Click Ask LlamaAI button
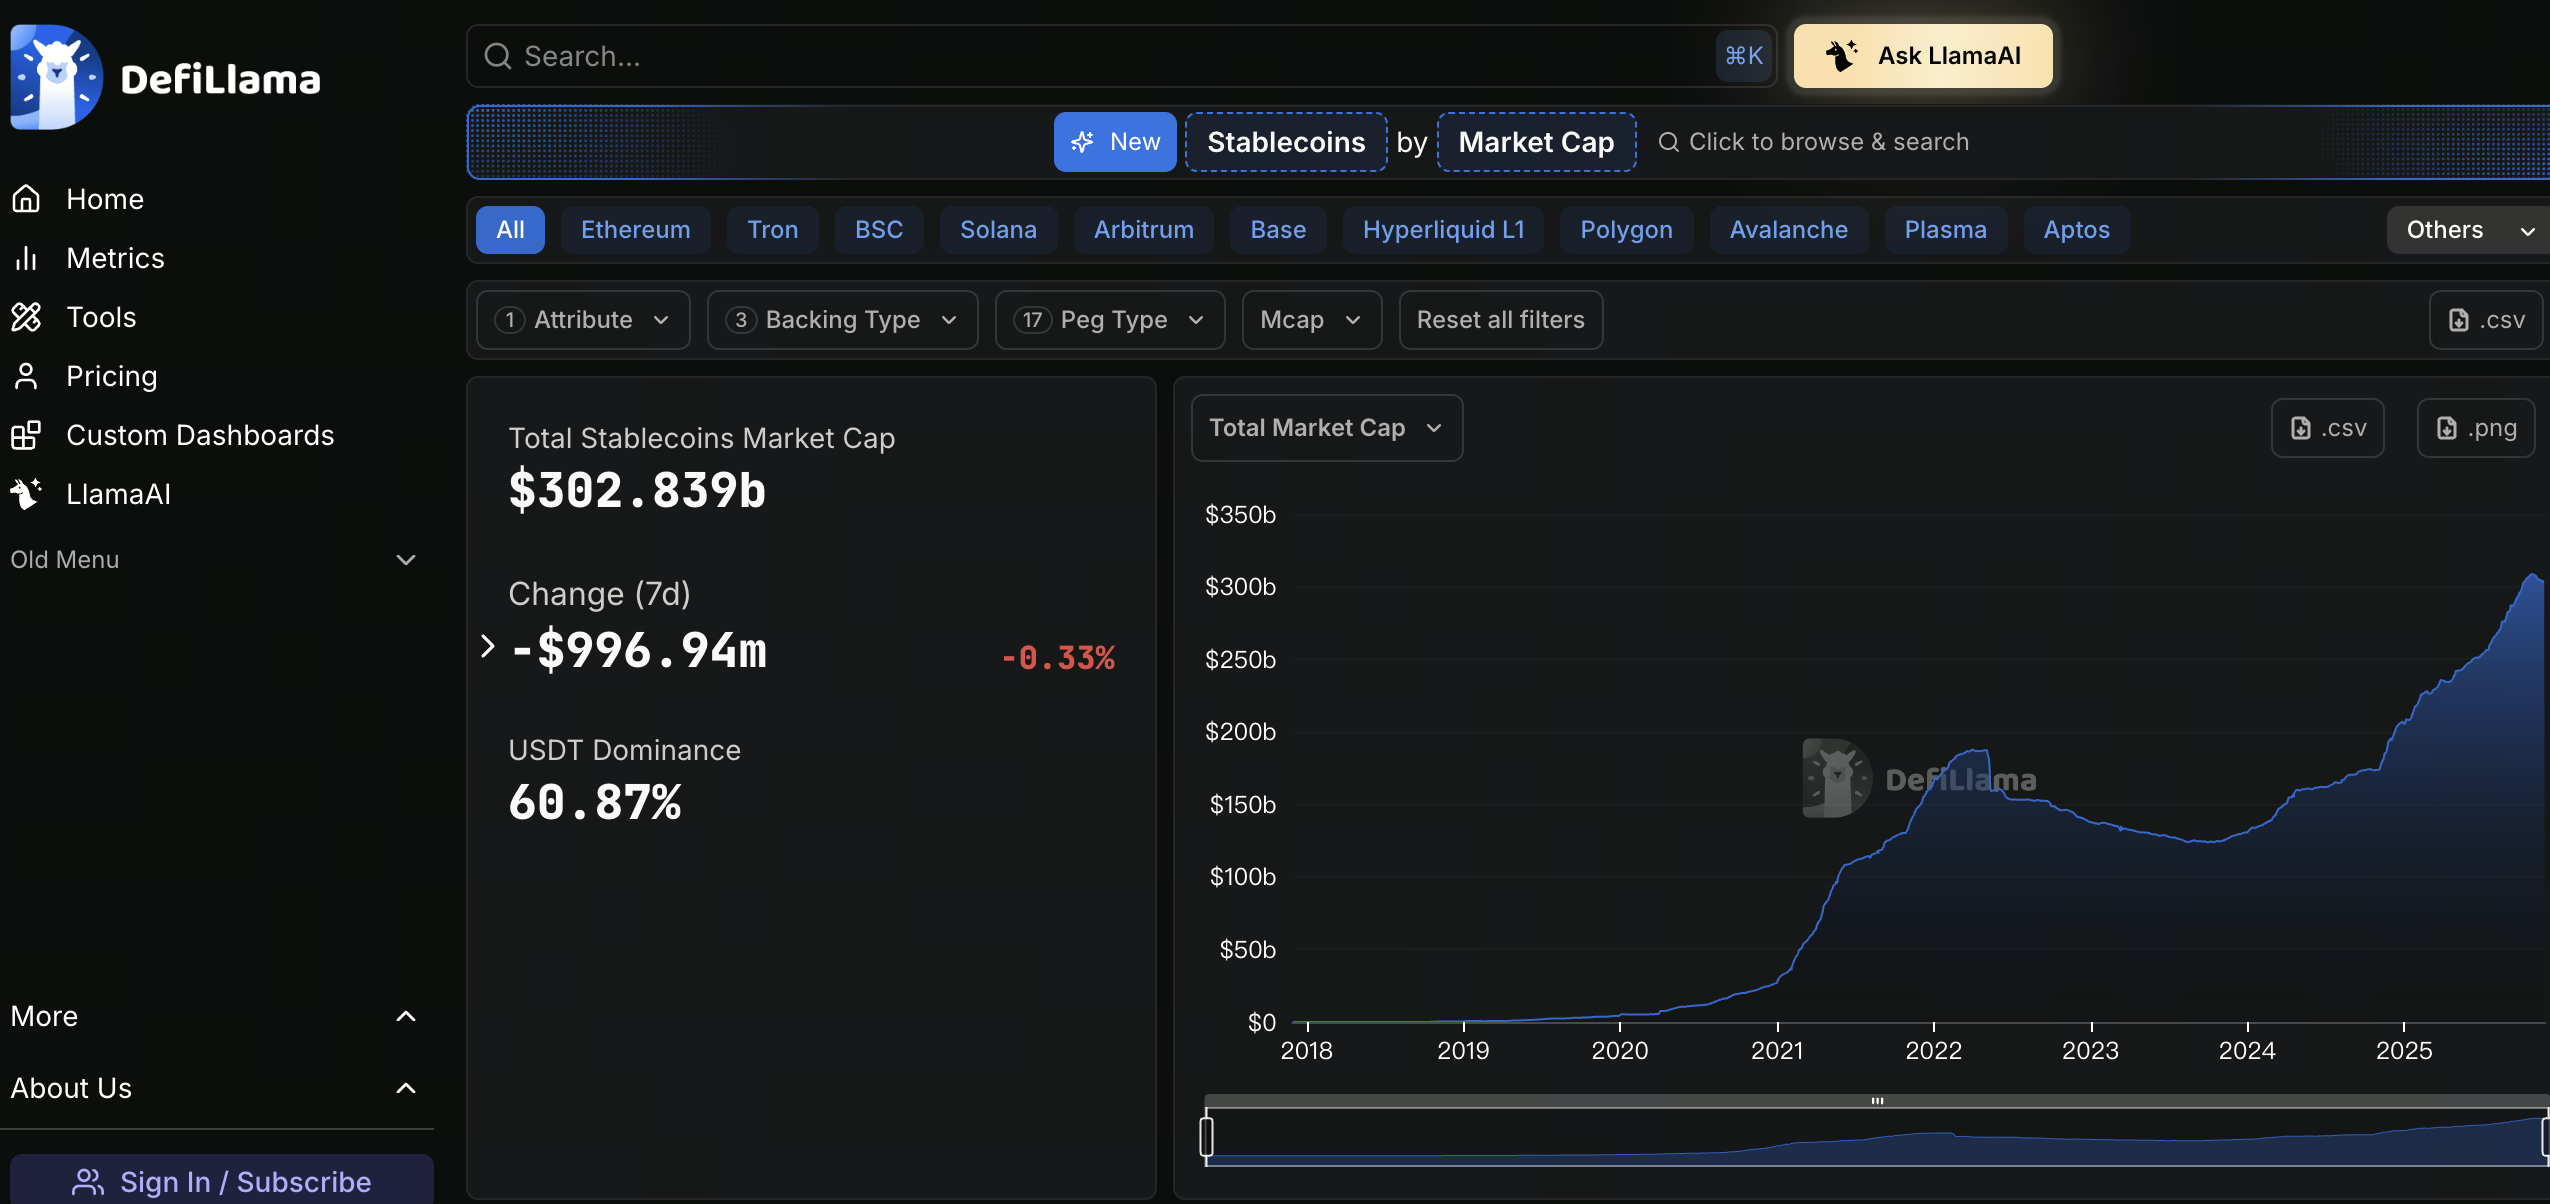2550x1204 pixels. pyautogui.click(x=1921, y=56)
